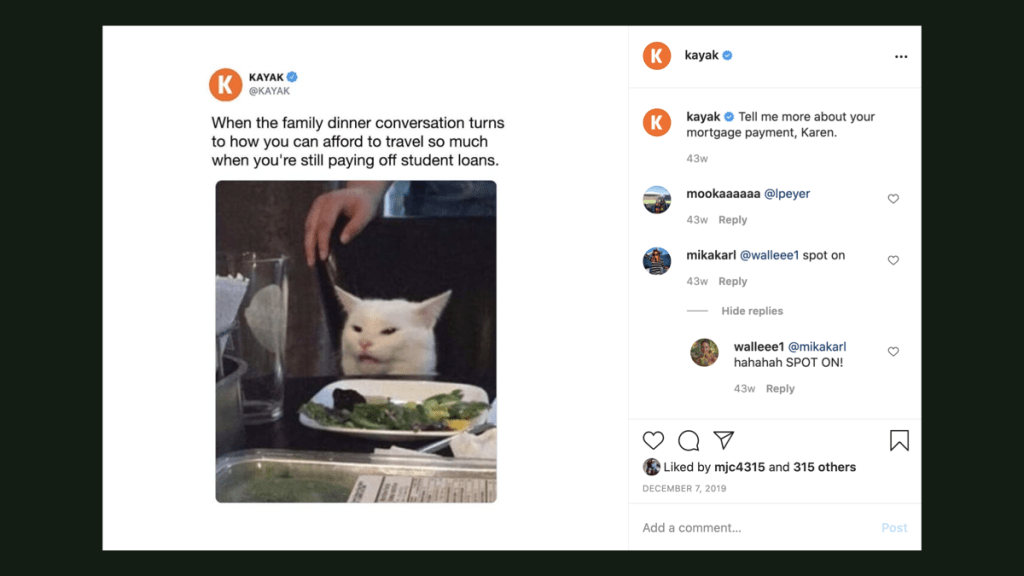Reply to mikakarl's comment
This screenshot has width=1024, height=576.
coord(732,282)
